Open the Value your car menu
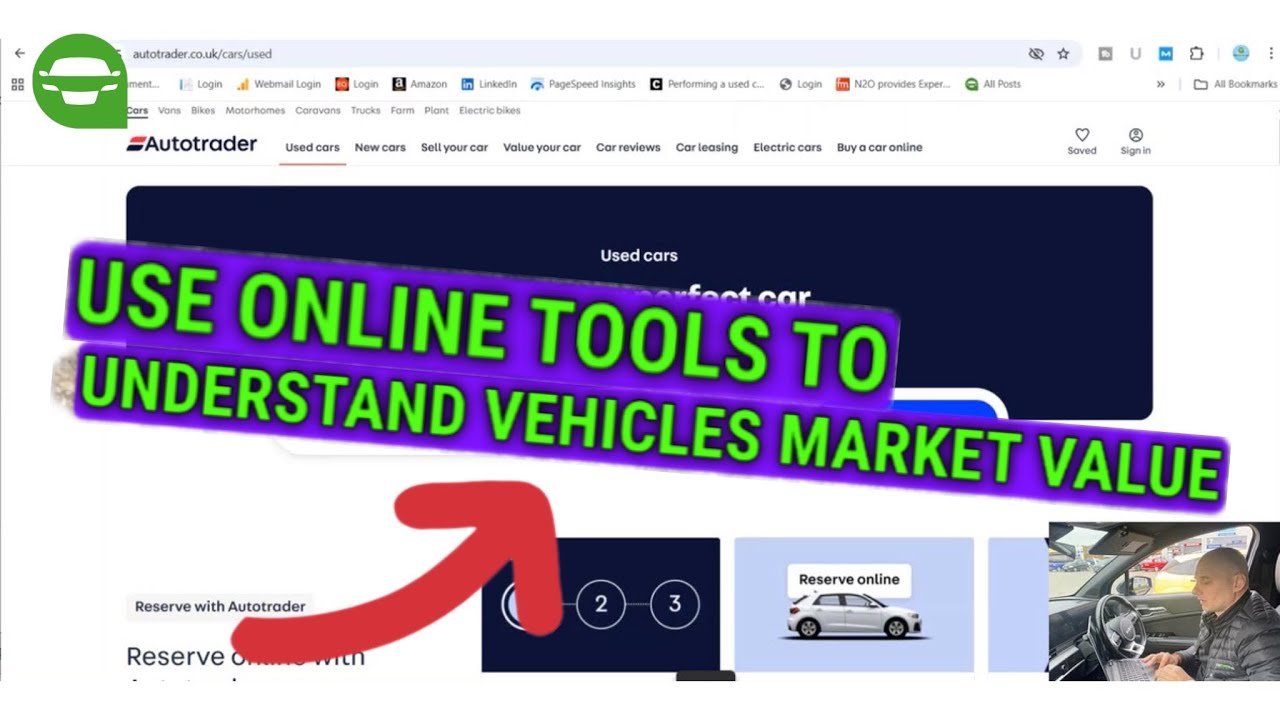1280x720 pixels. (542, 147)
